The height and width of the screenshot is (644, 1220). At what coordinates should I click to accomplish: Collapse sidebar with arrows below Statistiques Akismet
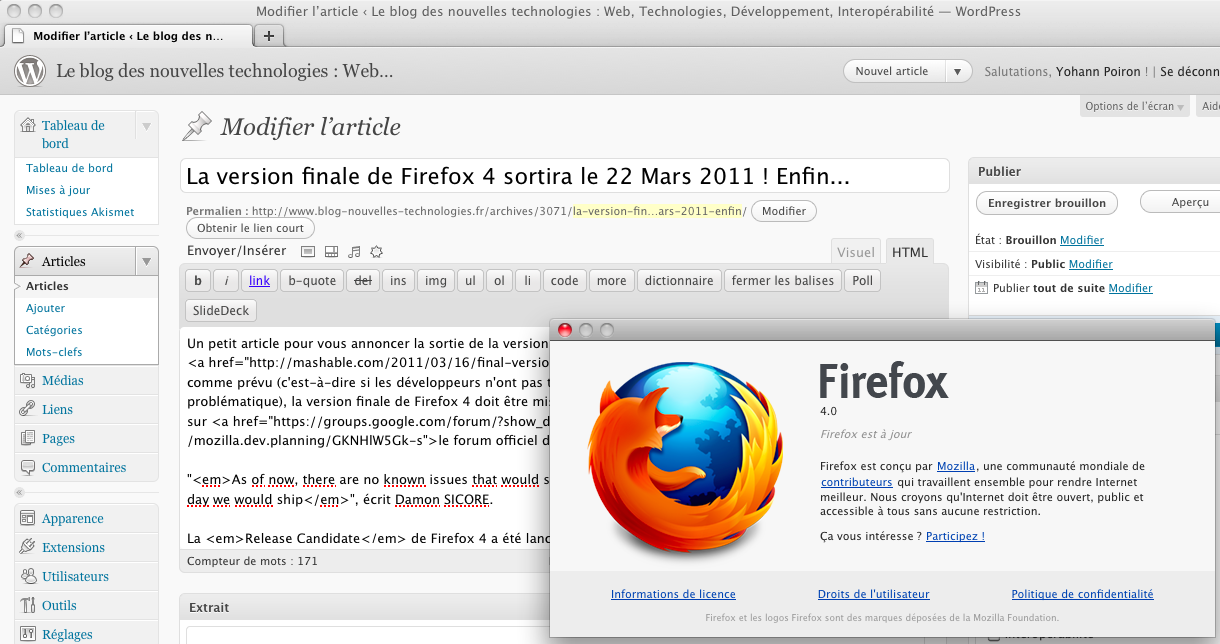pyautogui.click(x=20, y=235)
